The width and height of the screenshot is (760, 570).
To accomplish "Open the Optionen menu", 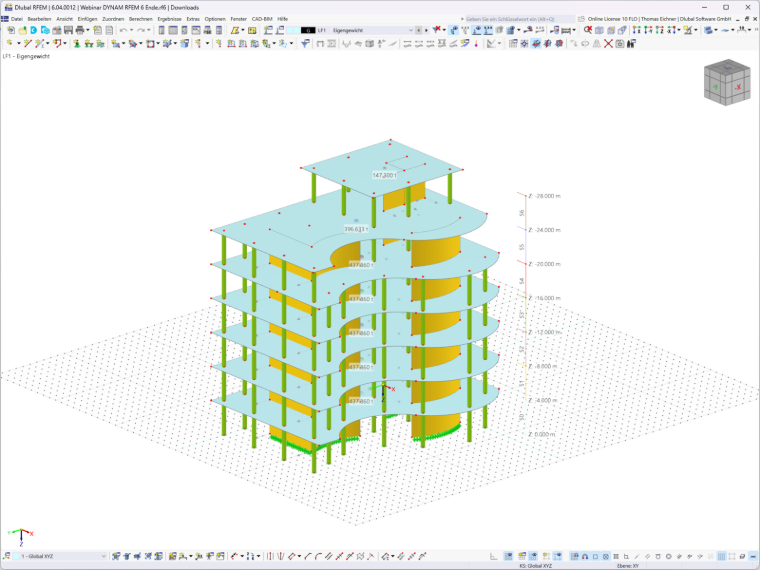I will coord(215,19).
